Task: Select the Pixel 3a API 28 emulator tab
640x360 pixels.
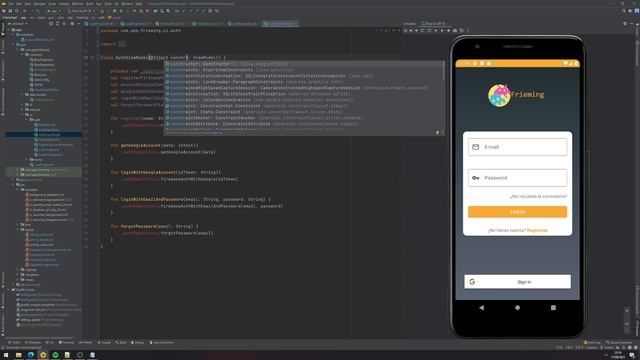Action: tap(435, 24)
